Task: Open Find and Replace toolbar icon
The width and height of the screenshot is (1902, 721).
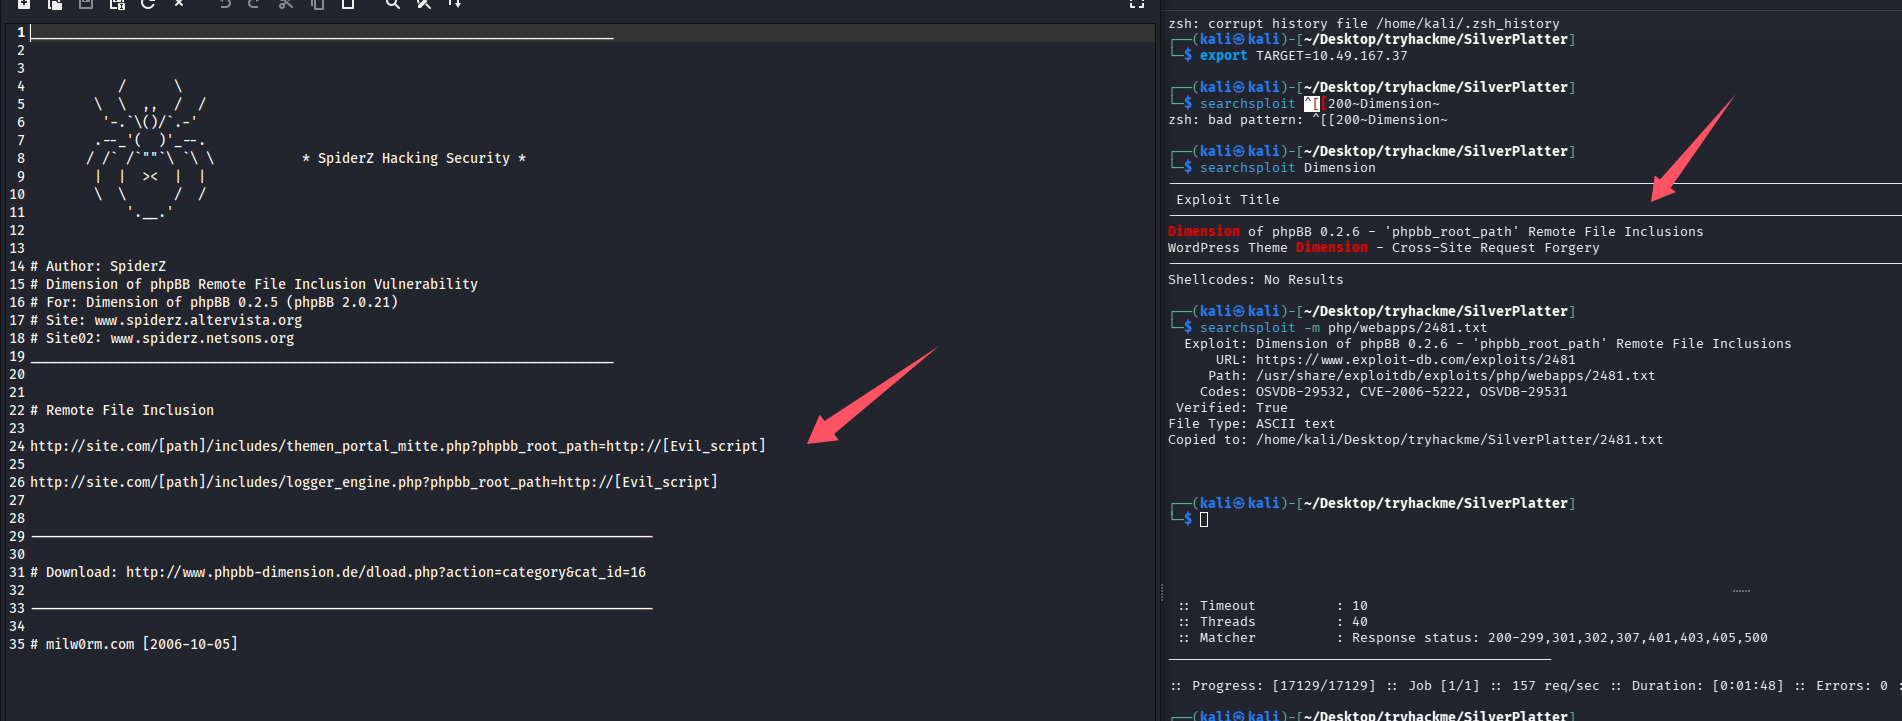Action: coord(424,4)
